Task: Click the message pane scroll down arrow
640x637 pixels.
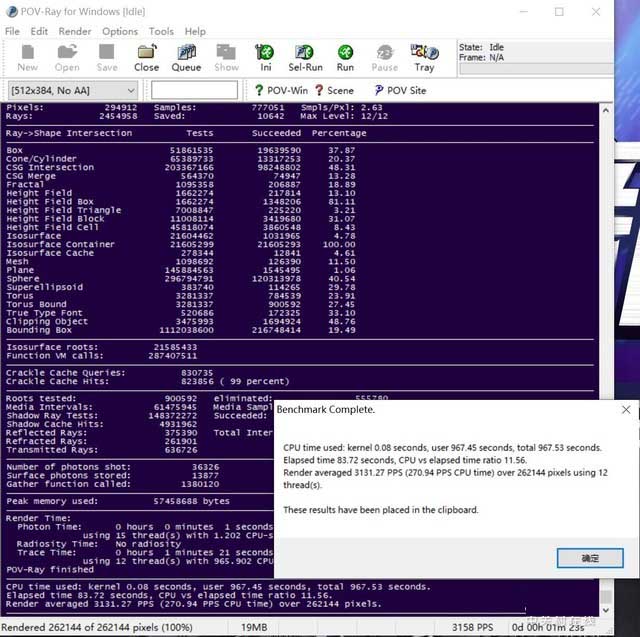Action: point(606,610)
